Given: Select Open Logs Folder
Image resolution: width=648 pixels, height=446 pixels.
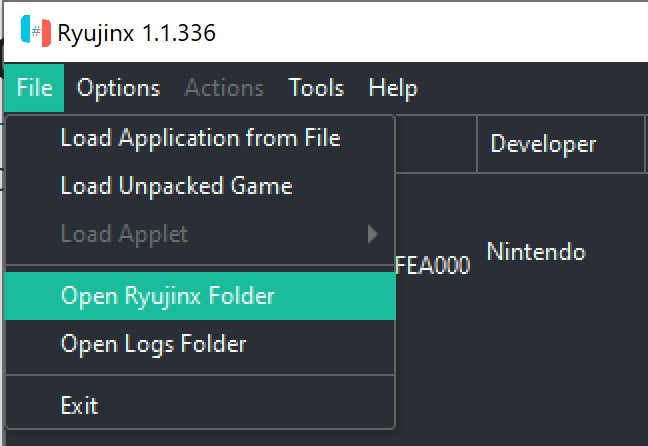Looking at the screenshot, I should point(200,343).
